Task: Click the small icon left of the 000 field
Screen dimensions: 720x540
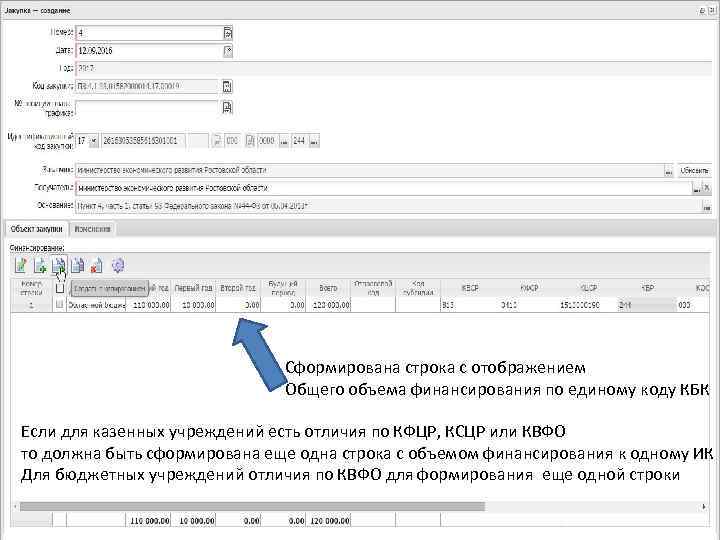Action: (x=217, y=141)
